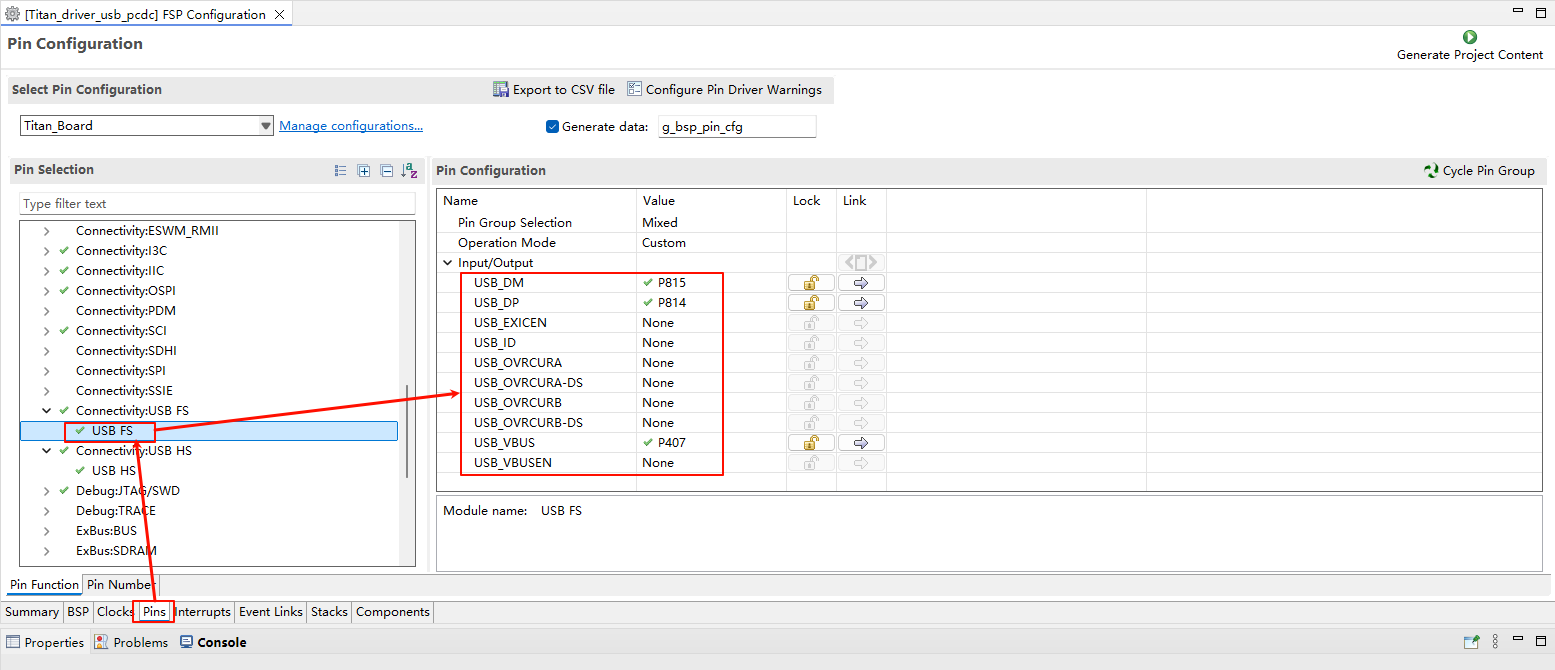This screenshot has width=1555, height=670.
Task: Expand the Connectivity:SCI tree node
Action: 46,331
